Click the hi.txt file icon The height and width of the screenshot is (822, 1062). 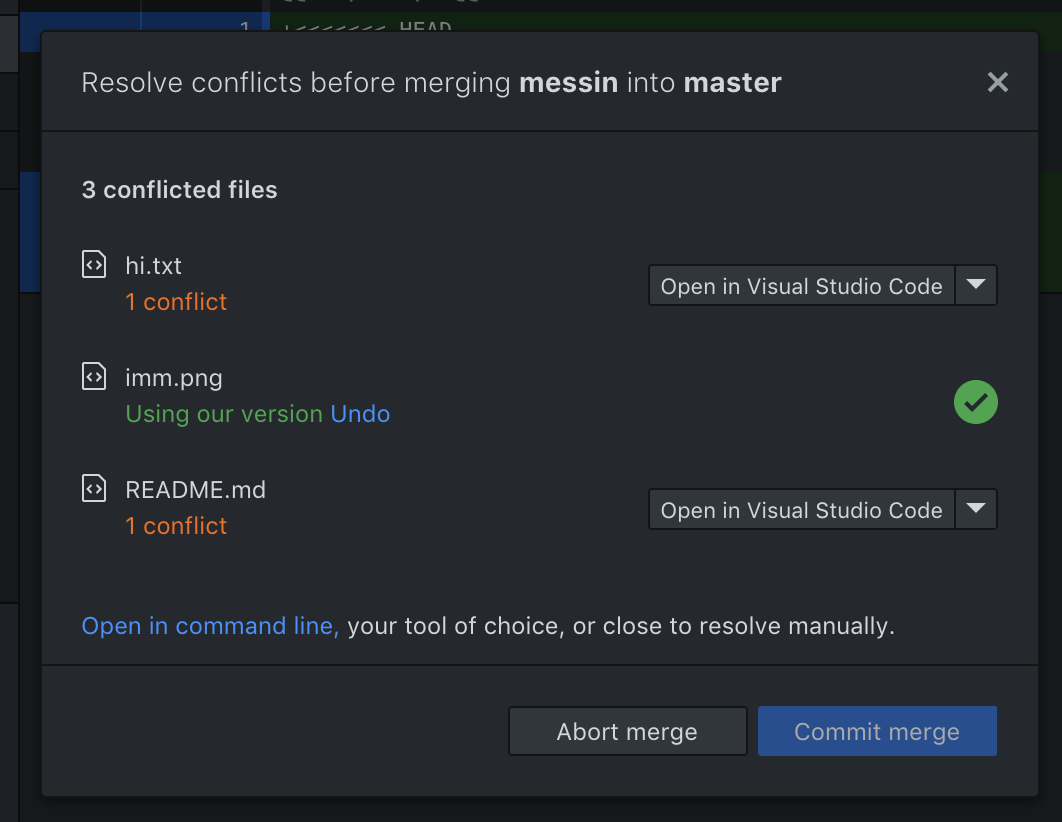94,264
